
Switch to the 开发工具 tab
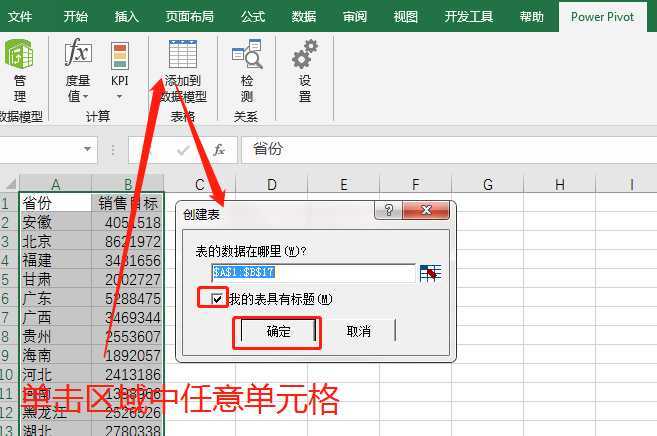[468, 16]
